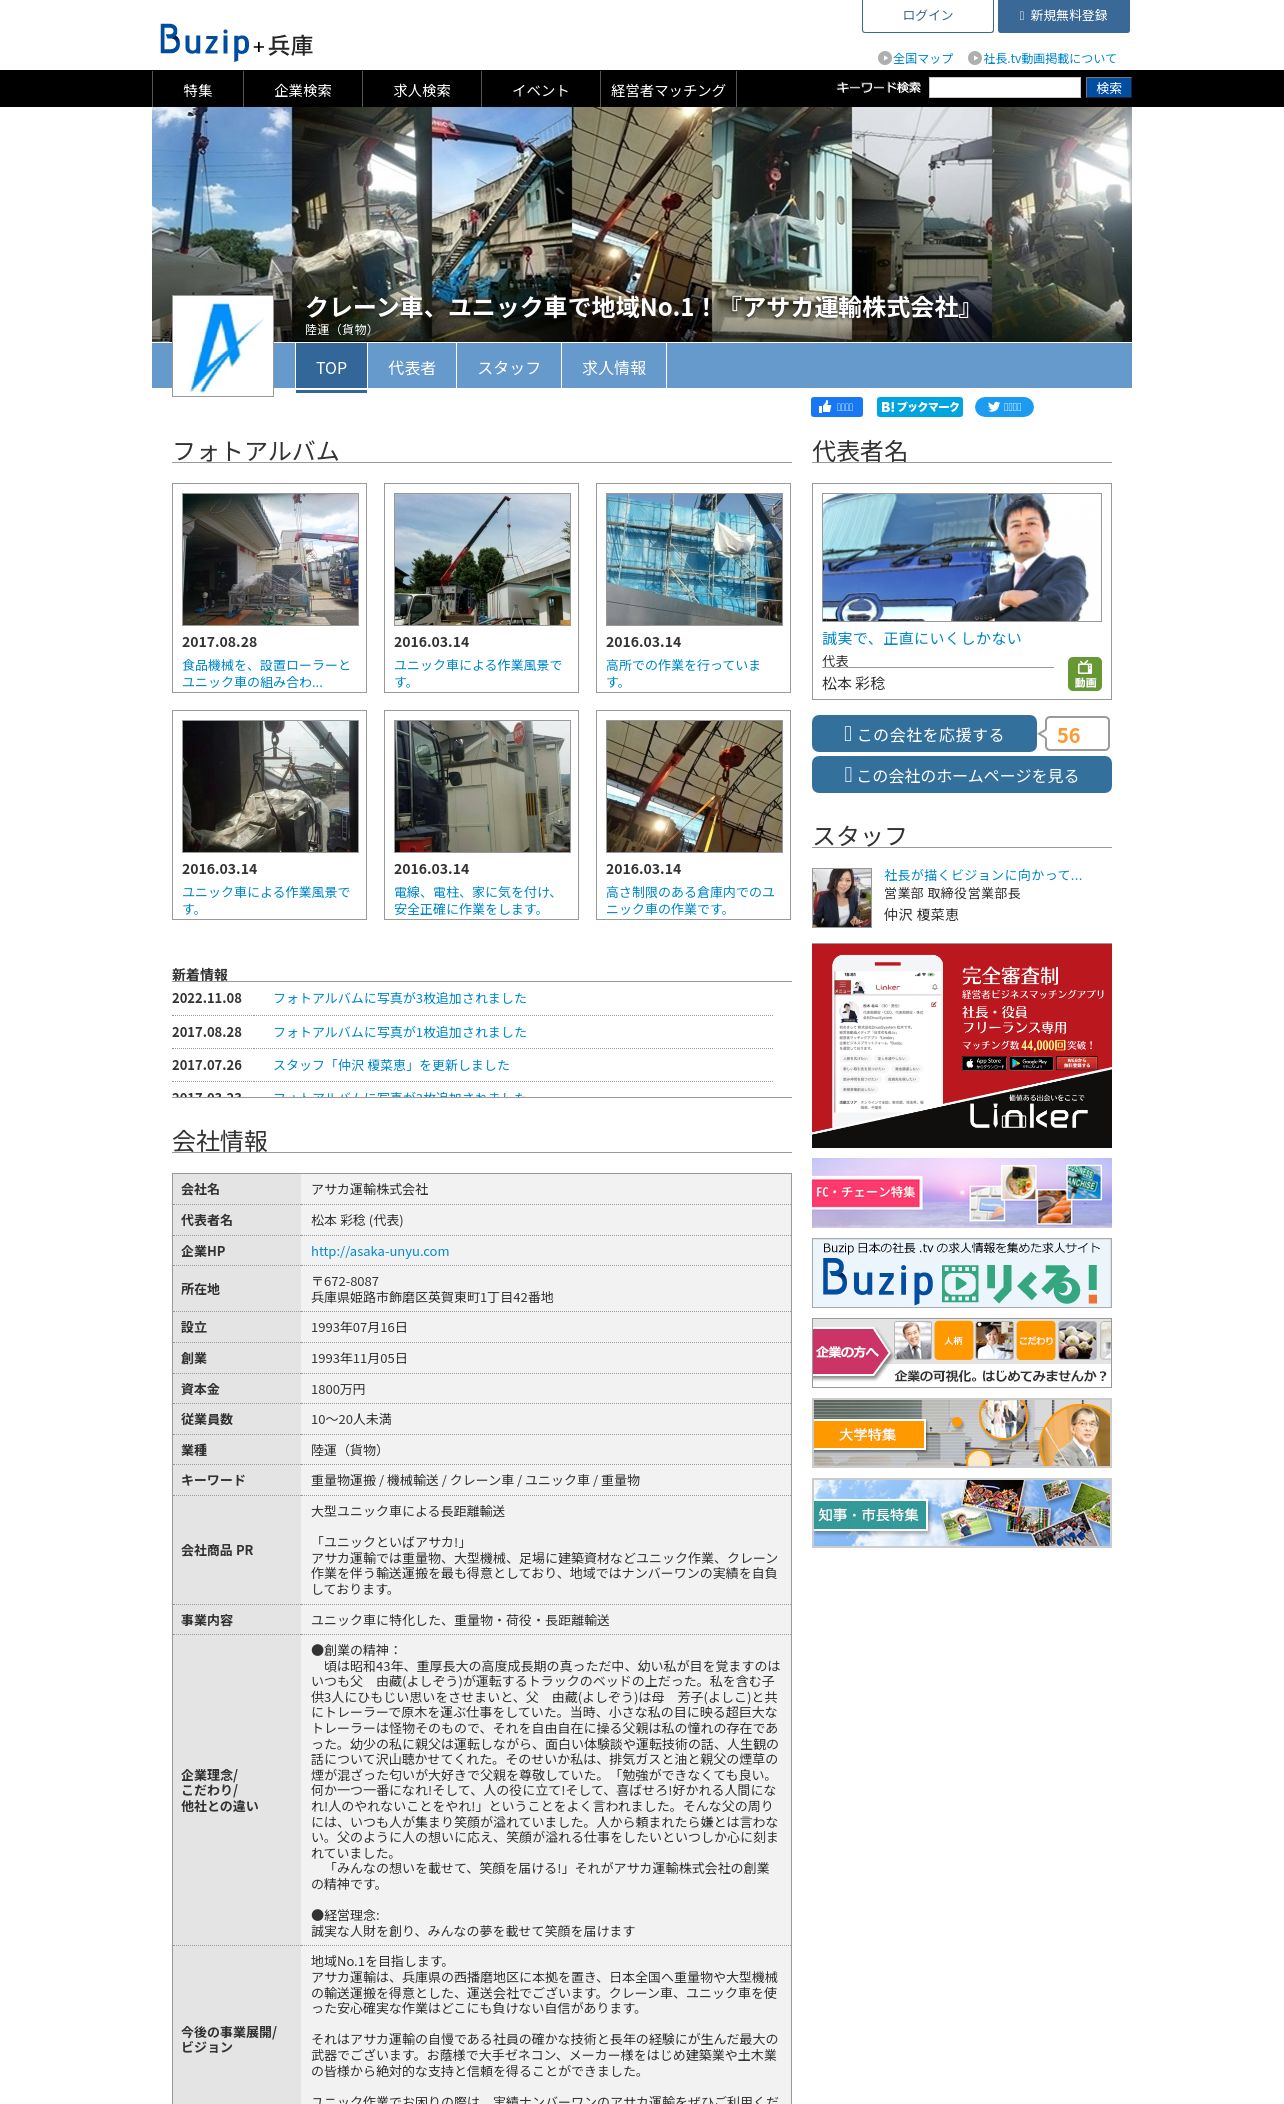Click the Hatena B! ブックマーク button
This screenshot has width=1284, height=2104.
tap(920, 407)
